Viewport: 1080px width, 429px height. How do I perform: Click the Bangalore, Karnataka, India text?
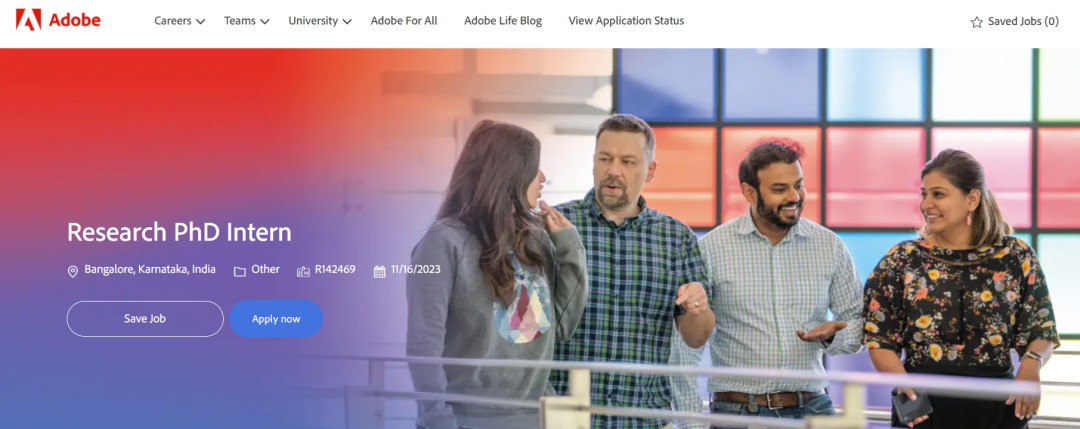pyautogui.click(x=150, y=269)
